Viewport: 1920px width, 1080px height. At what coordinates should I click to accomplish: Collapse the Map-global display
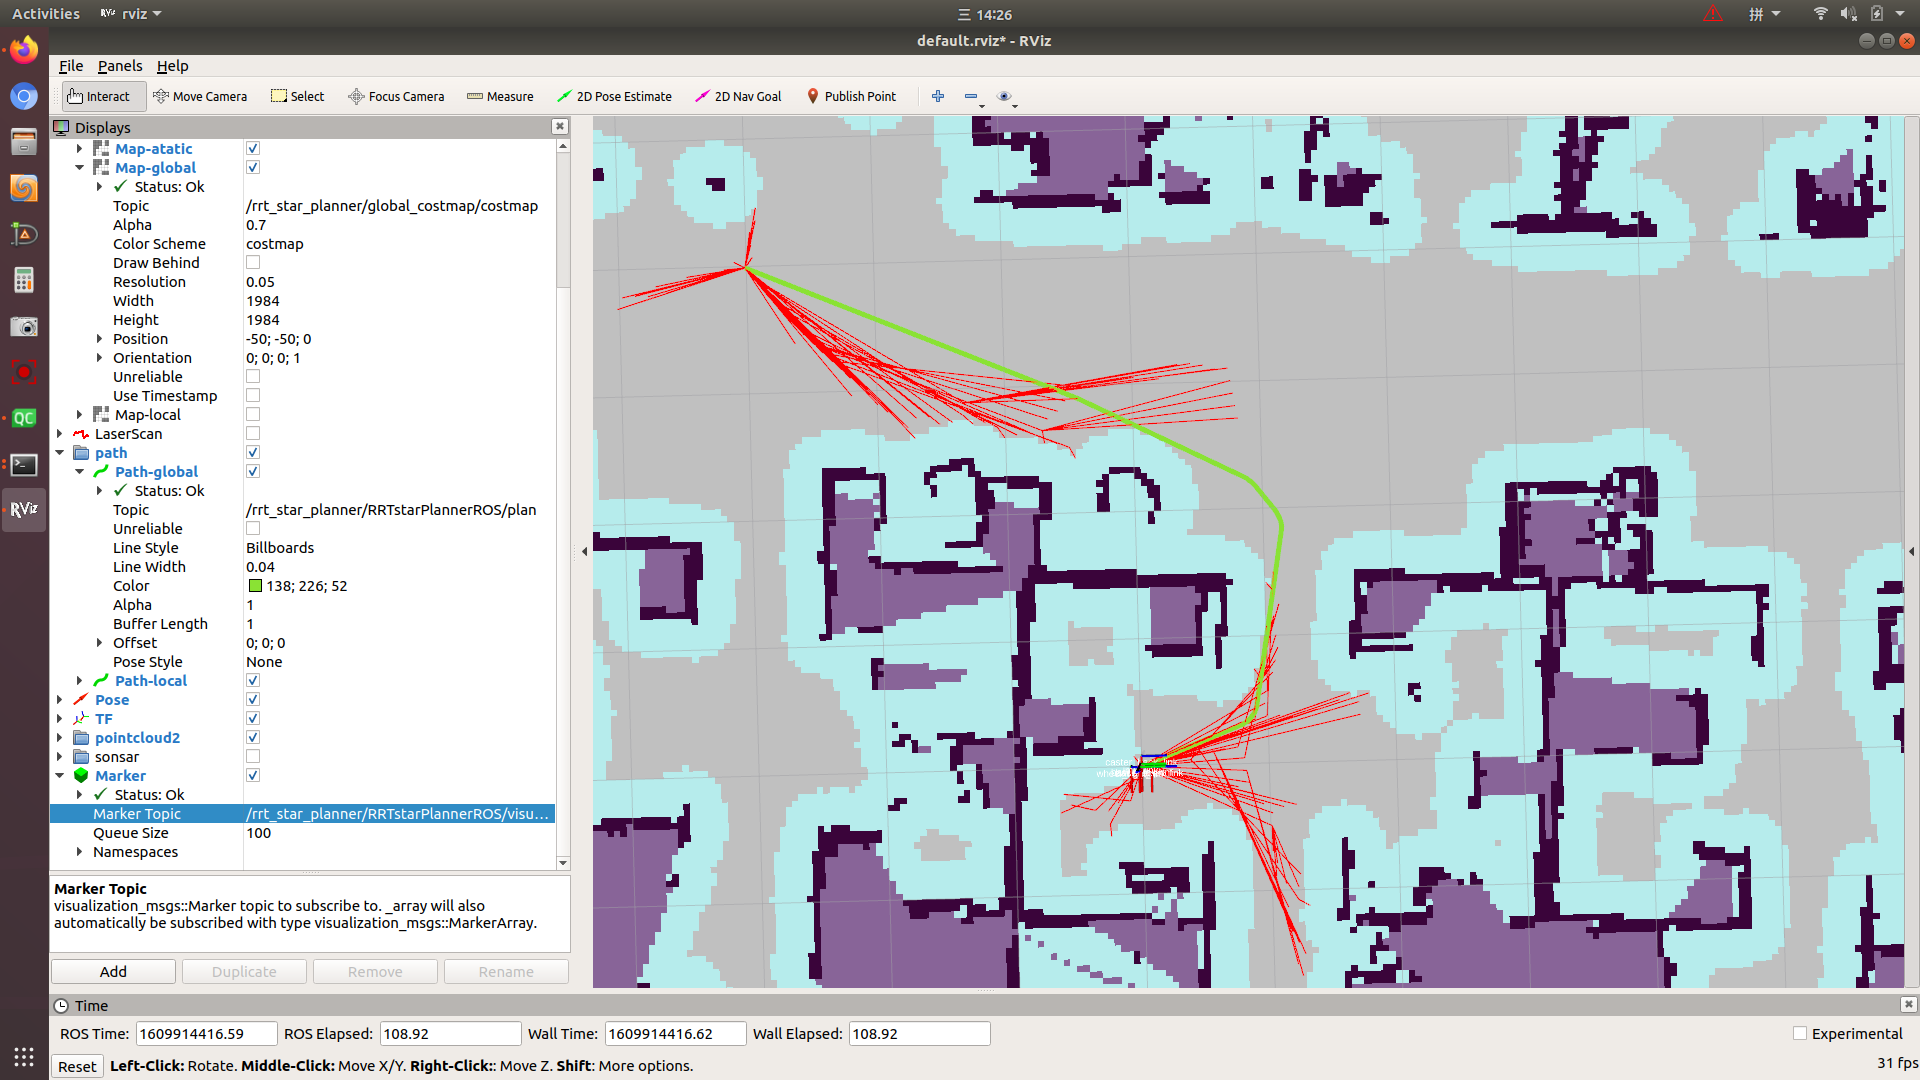coord(80,167)
